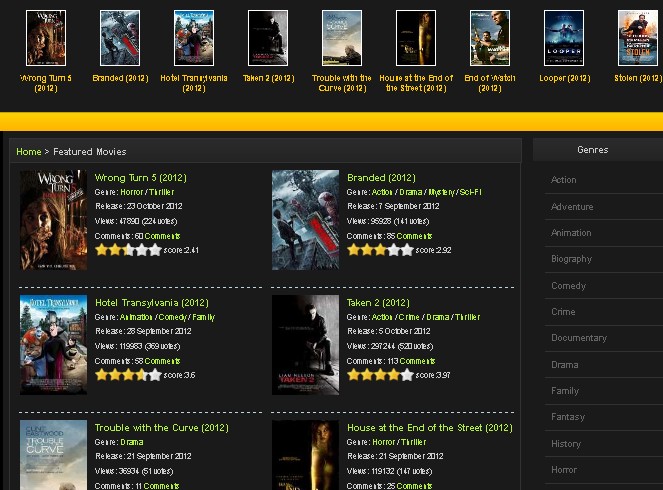
Task: Click Wrong Turn 5 large poster in list
Action: pyautogui.click(x=53, y=220)
